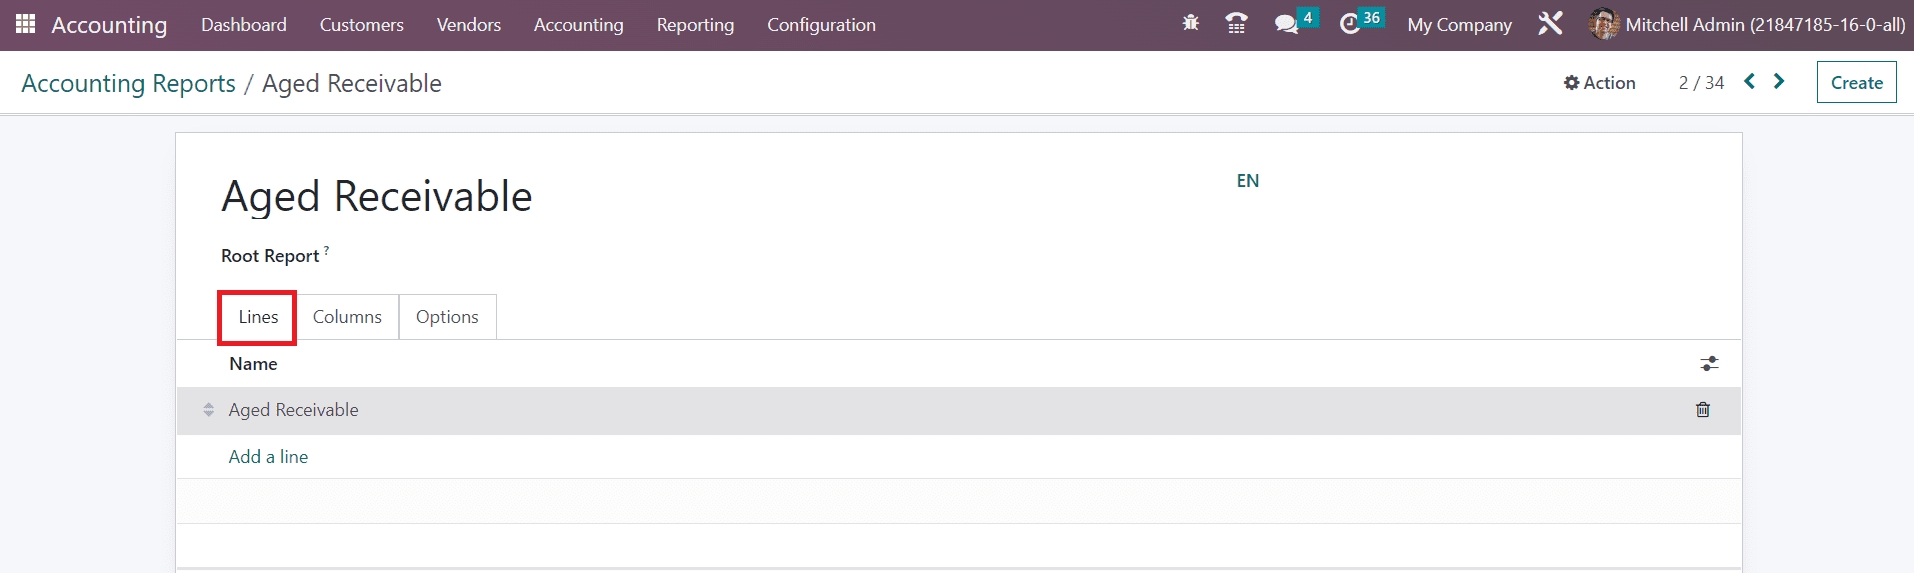Image resolution: width=1914 pixels, height=573 pixels.
Task: Switch to the Options tab
Action: click(x=447, y=317)
